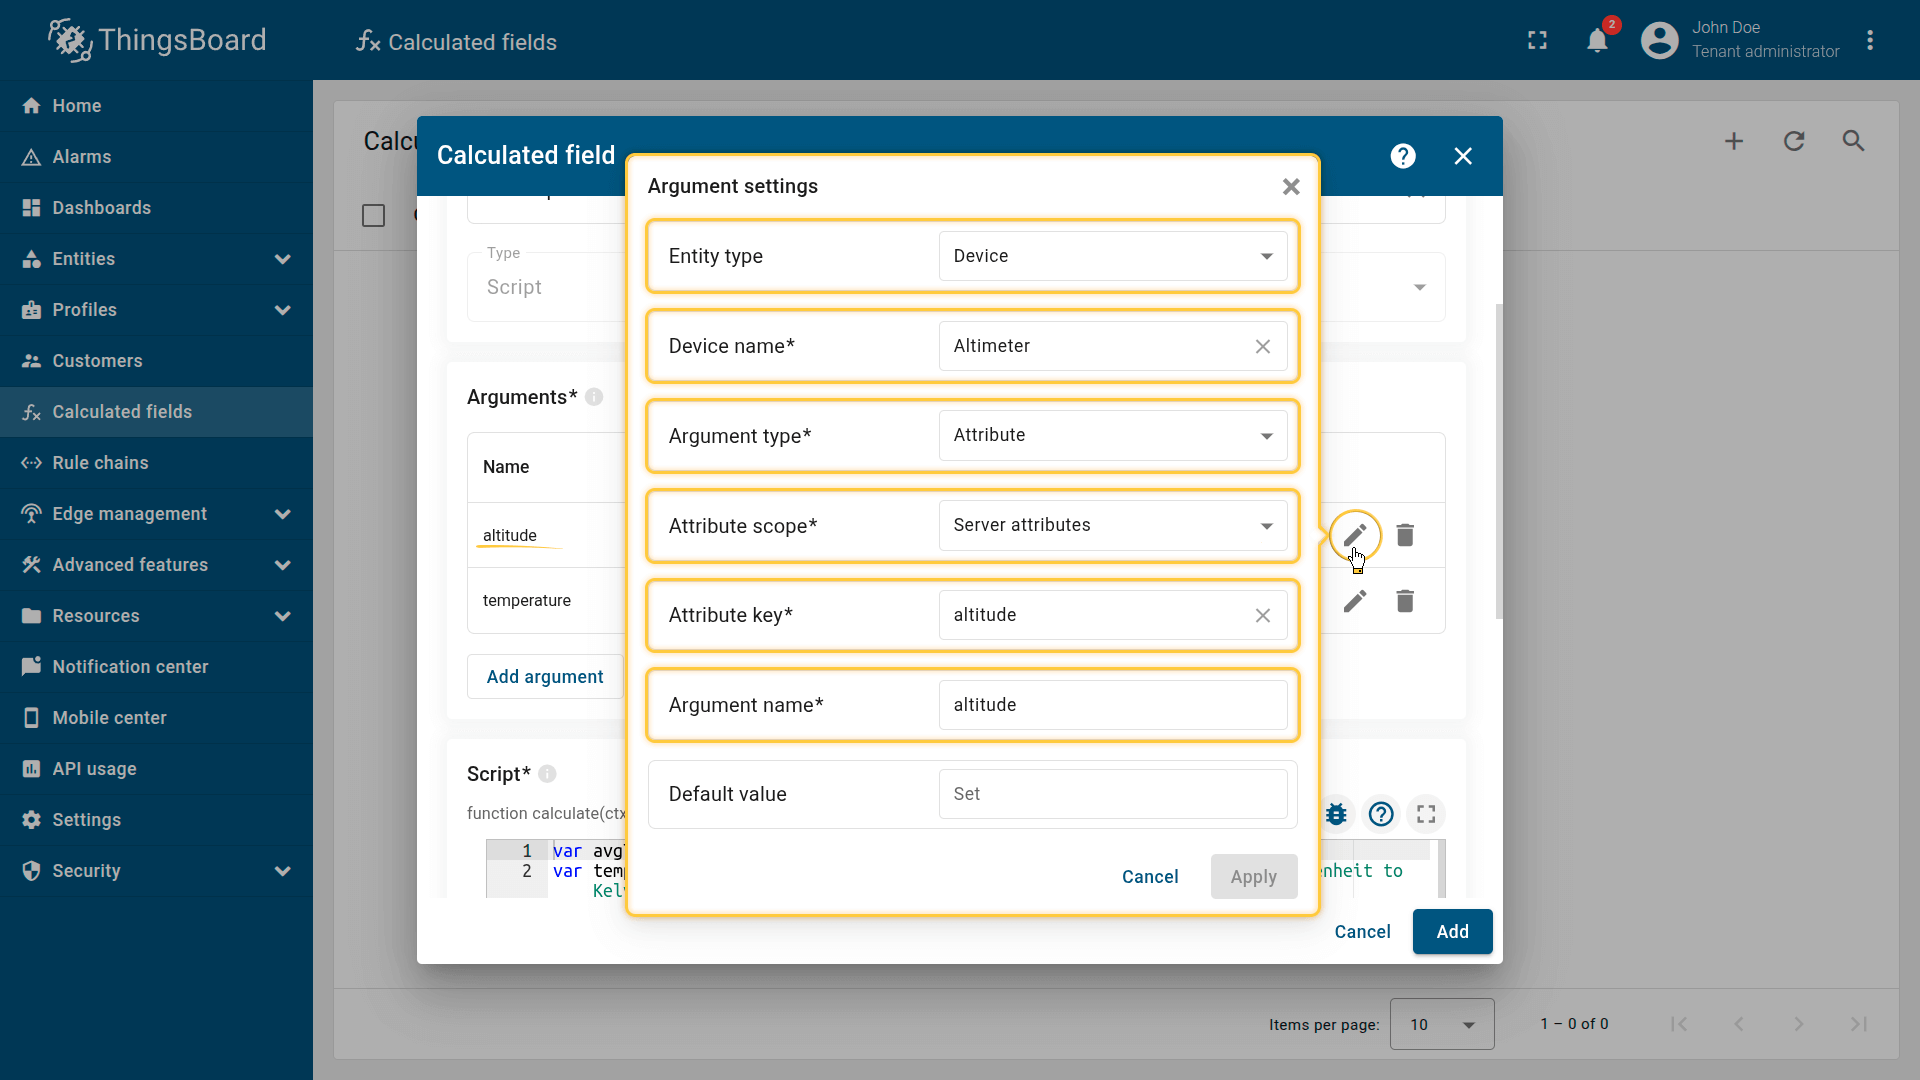Expand the script editor to fullscreen
The image size is (1920, 1080).
tap(1426, 814)
